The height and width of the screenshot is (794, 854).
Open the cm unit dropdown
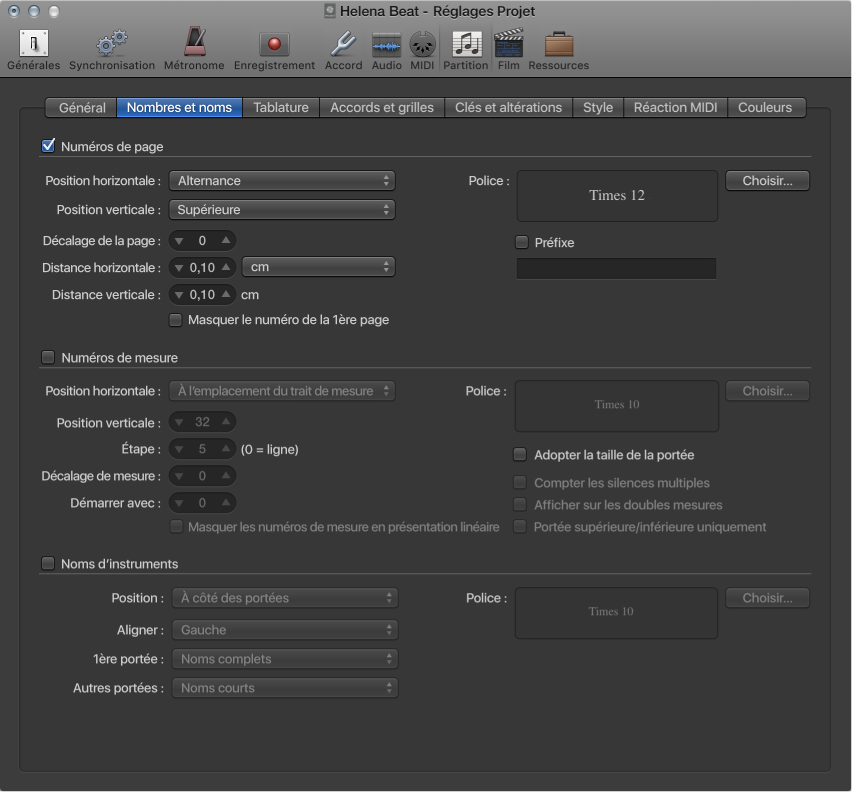[x=319, y=267]
